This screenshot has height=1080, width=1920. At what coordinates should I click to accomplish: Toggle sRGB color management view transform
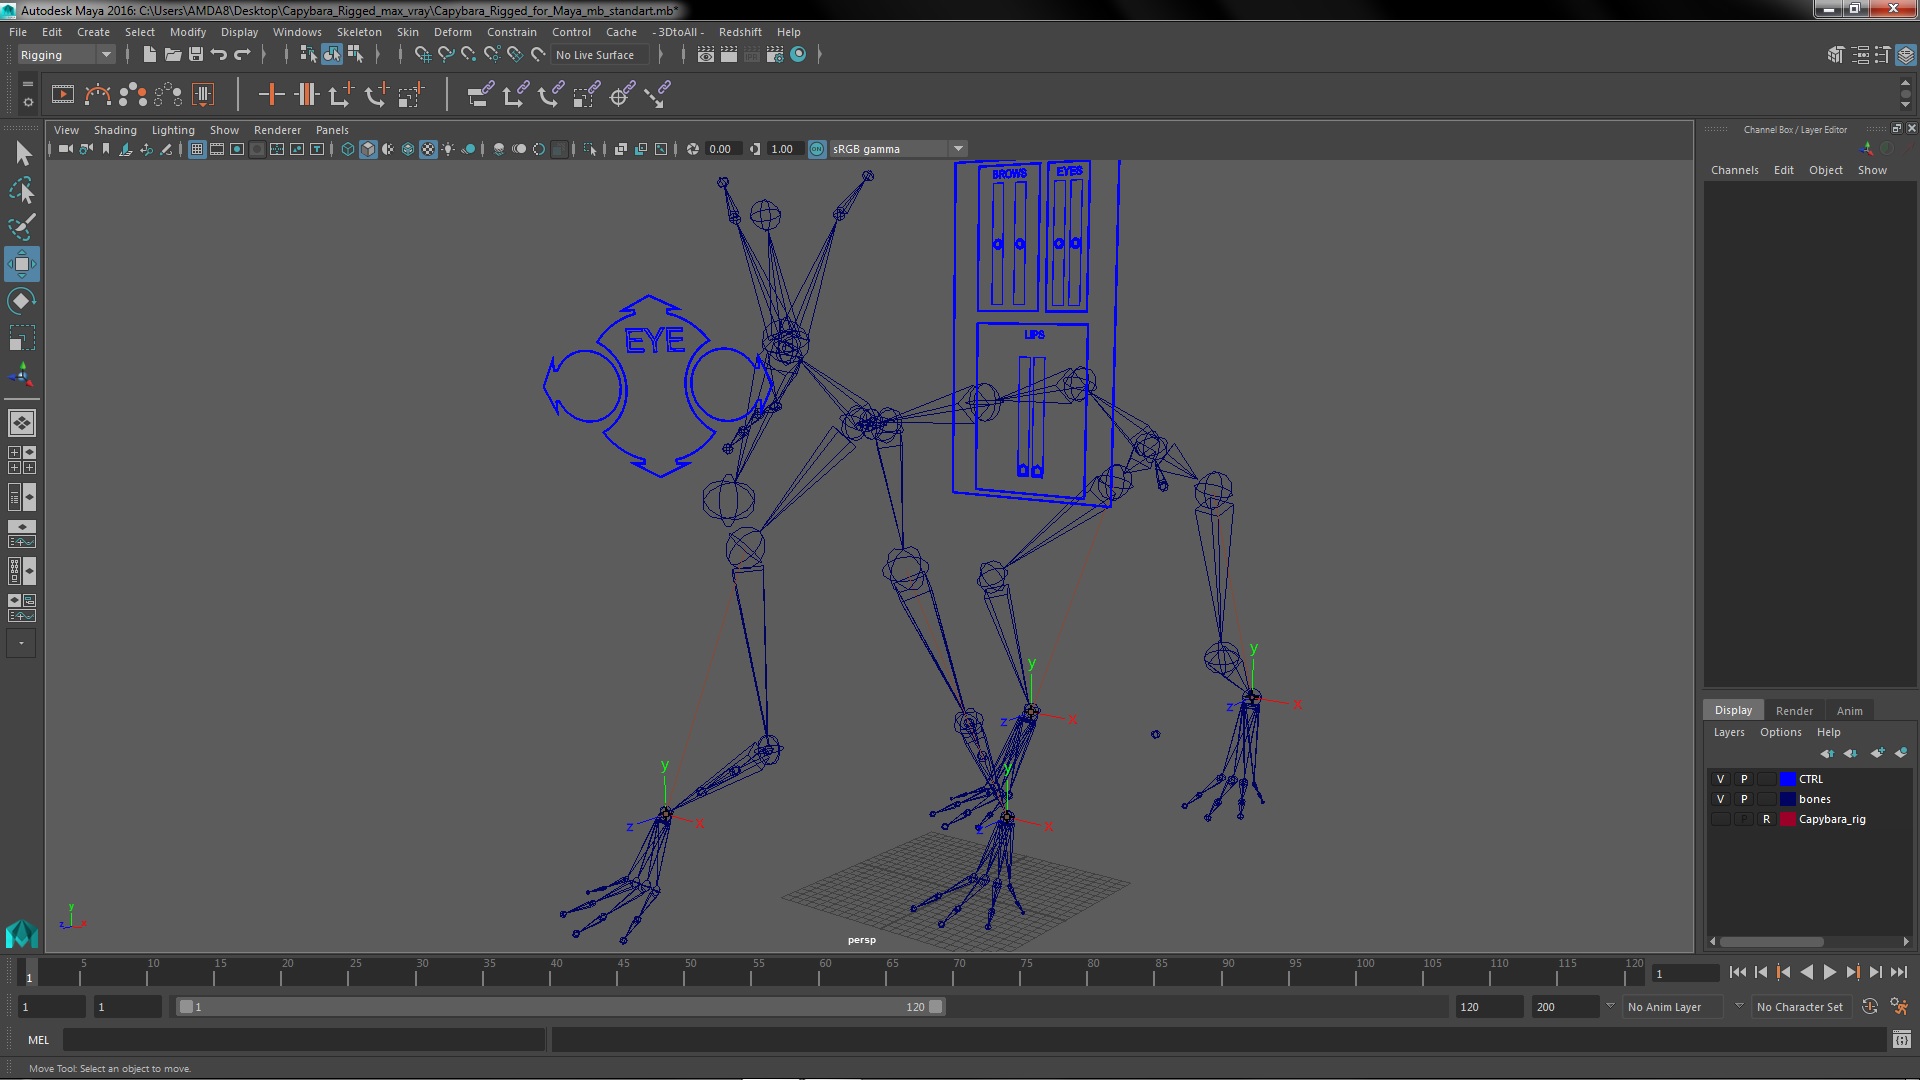click(x=817, y=149)
